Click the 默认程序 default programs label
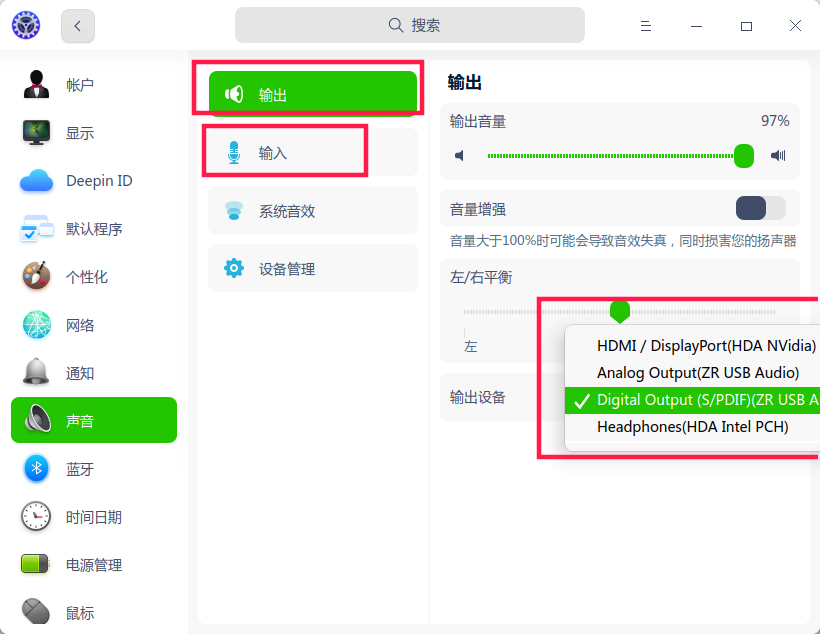 pyautogui.click(x=94, y=229)
